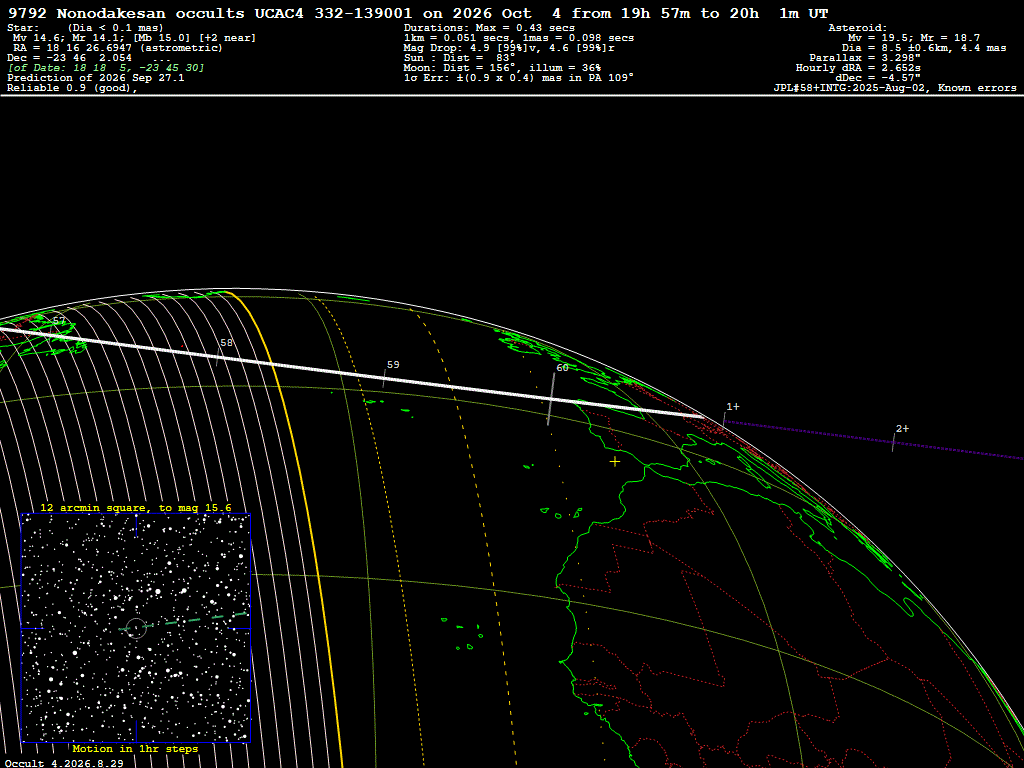Click the yellow cross location marker
Screen dimensions: 1024x768
(x=615, y=462)
